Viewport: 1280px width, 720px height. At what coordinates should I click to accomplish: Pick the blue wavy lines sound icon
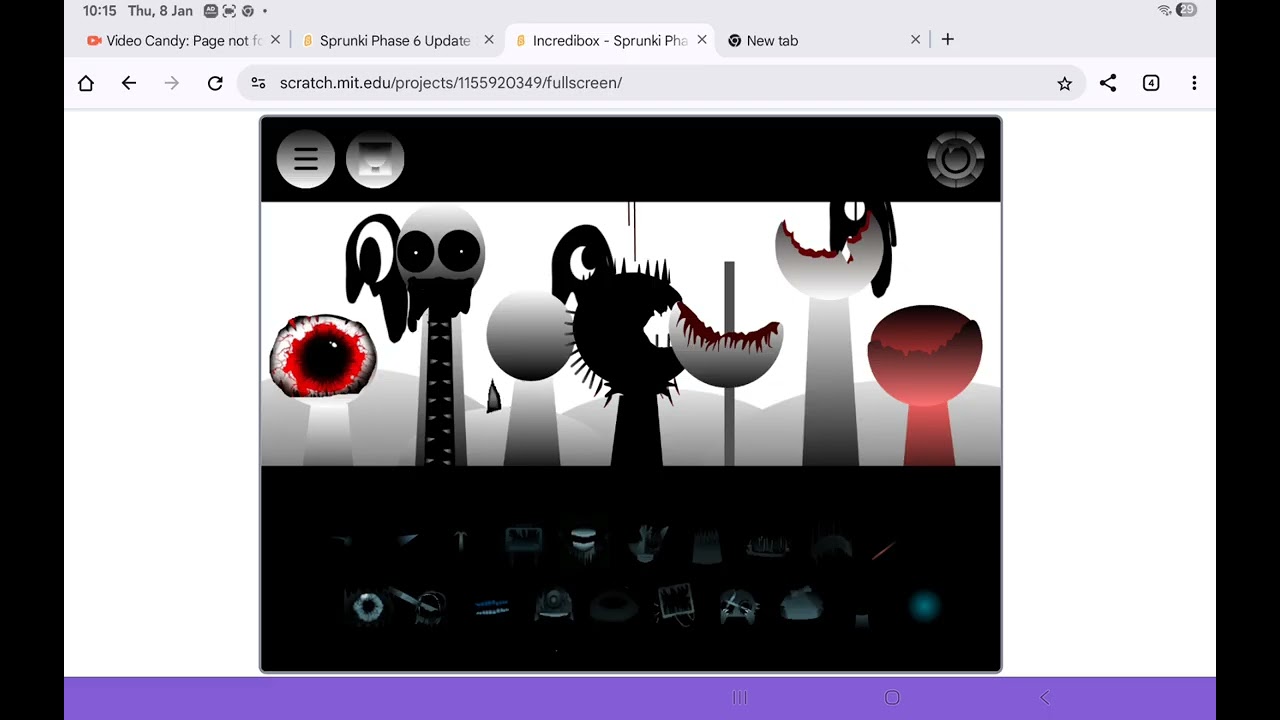point(491,607)
